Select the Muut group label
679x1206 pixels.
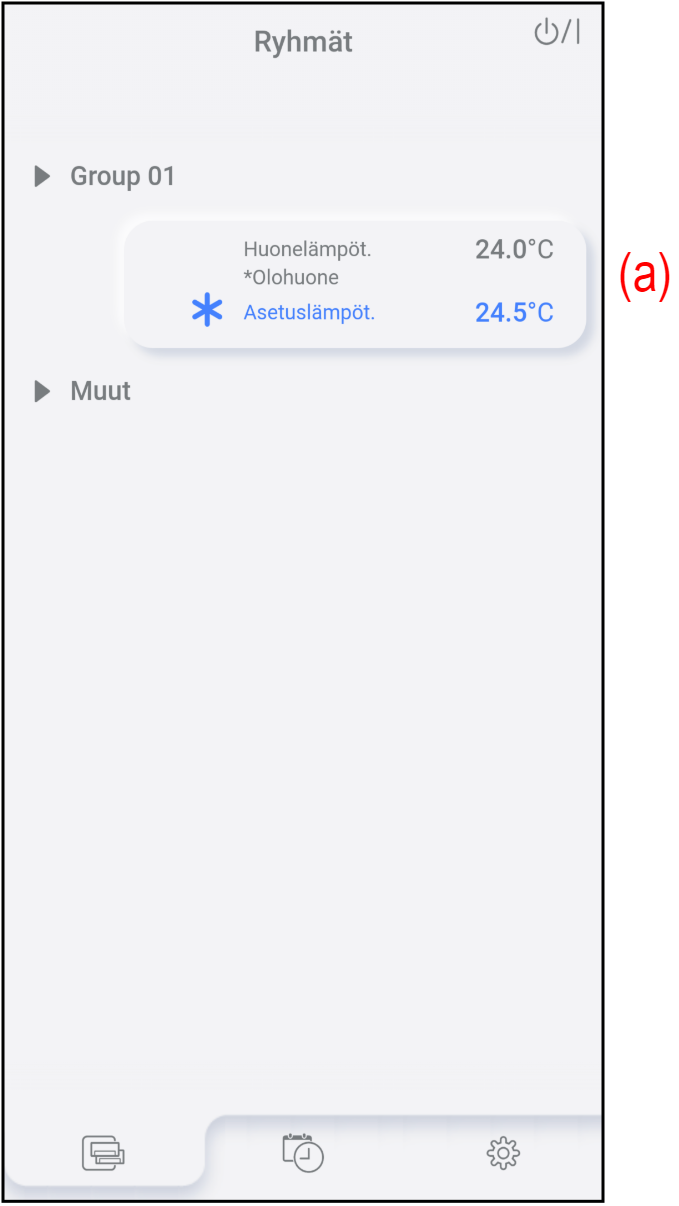tap(100, 391)
